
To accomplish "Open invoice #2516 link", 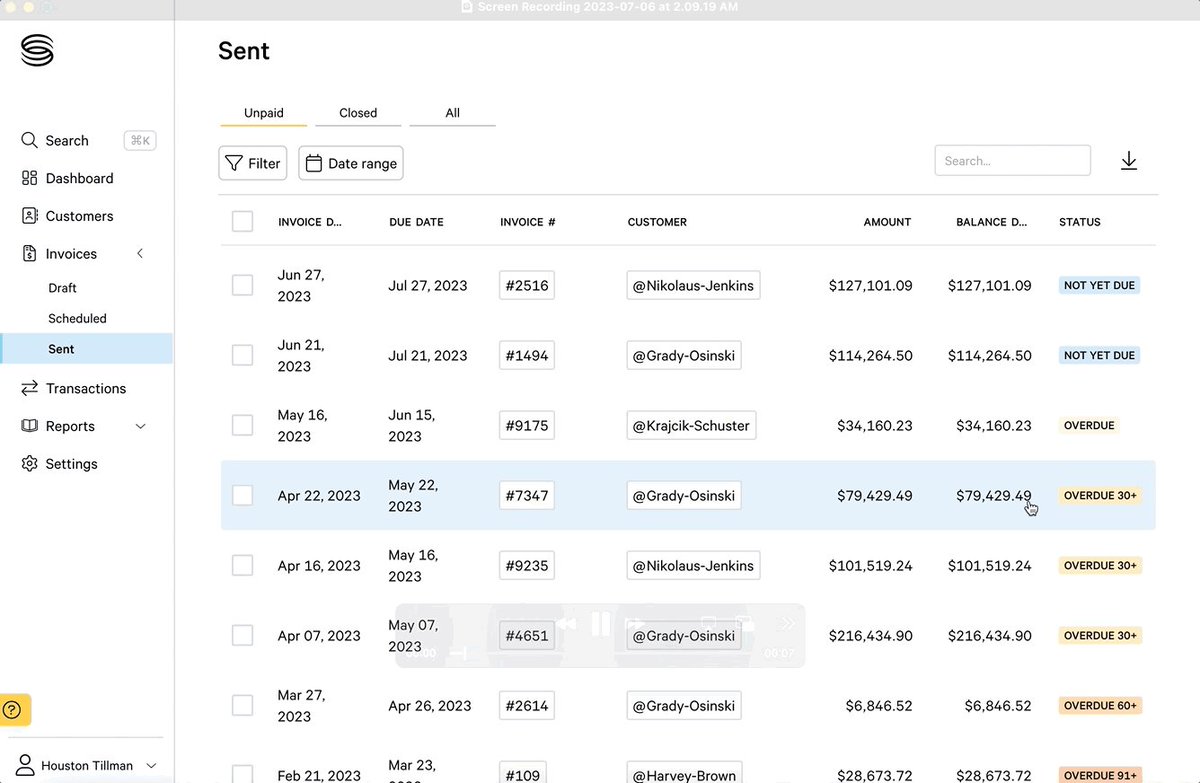I will click(527, 285).
